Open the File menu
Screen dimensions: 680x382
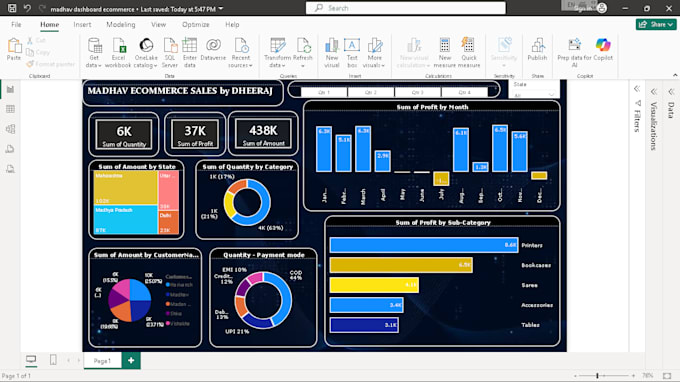point(16,25)
